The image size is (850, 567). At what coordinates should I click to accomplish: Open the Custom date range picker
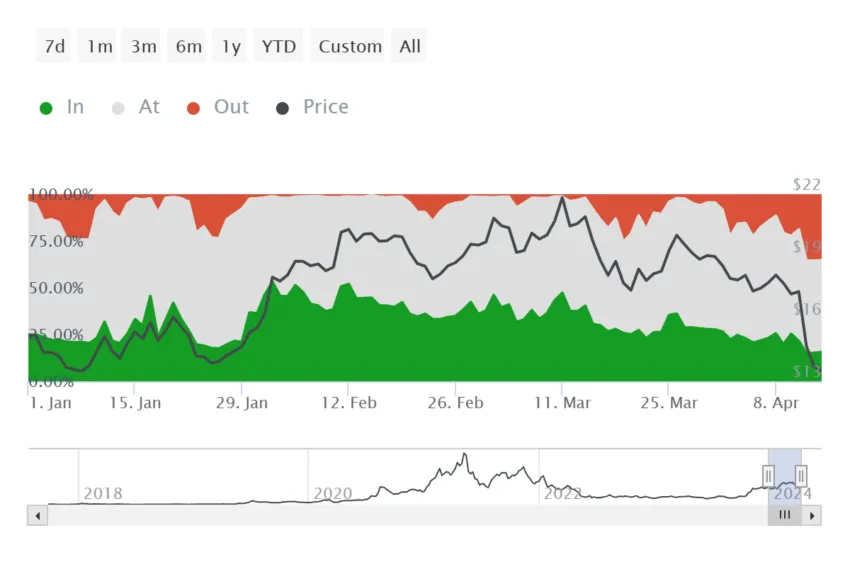(350, 46)
